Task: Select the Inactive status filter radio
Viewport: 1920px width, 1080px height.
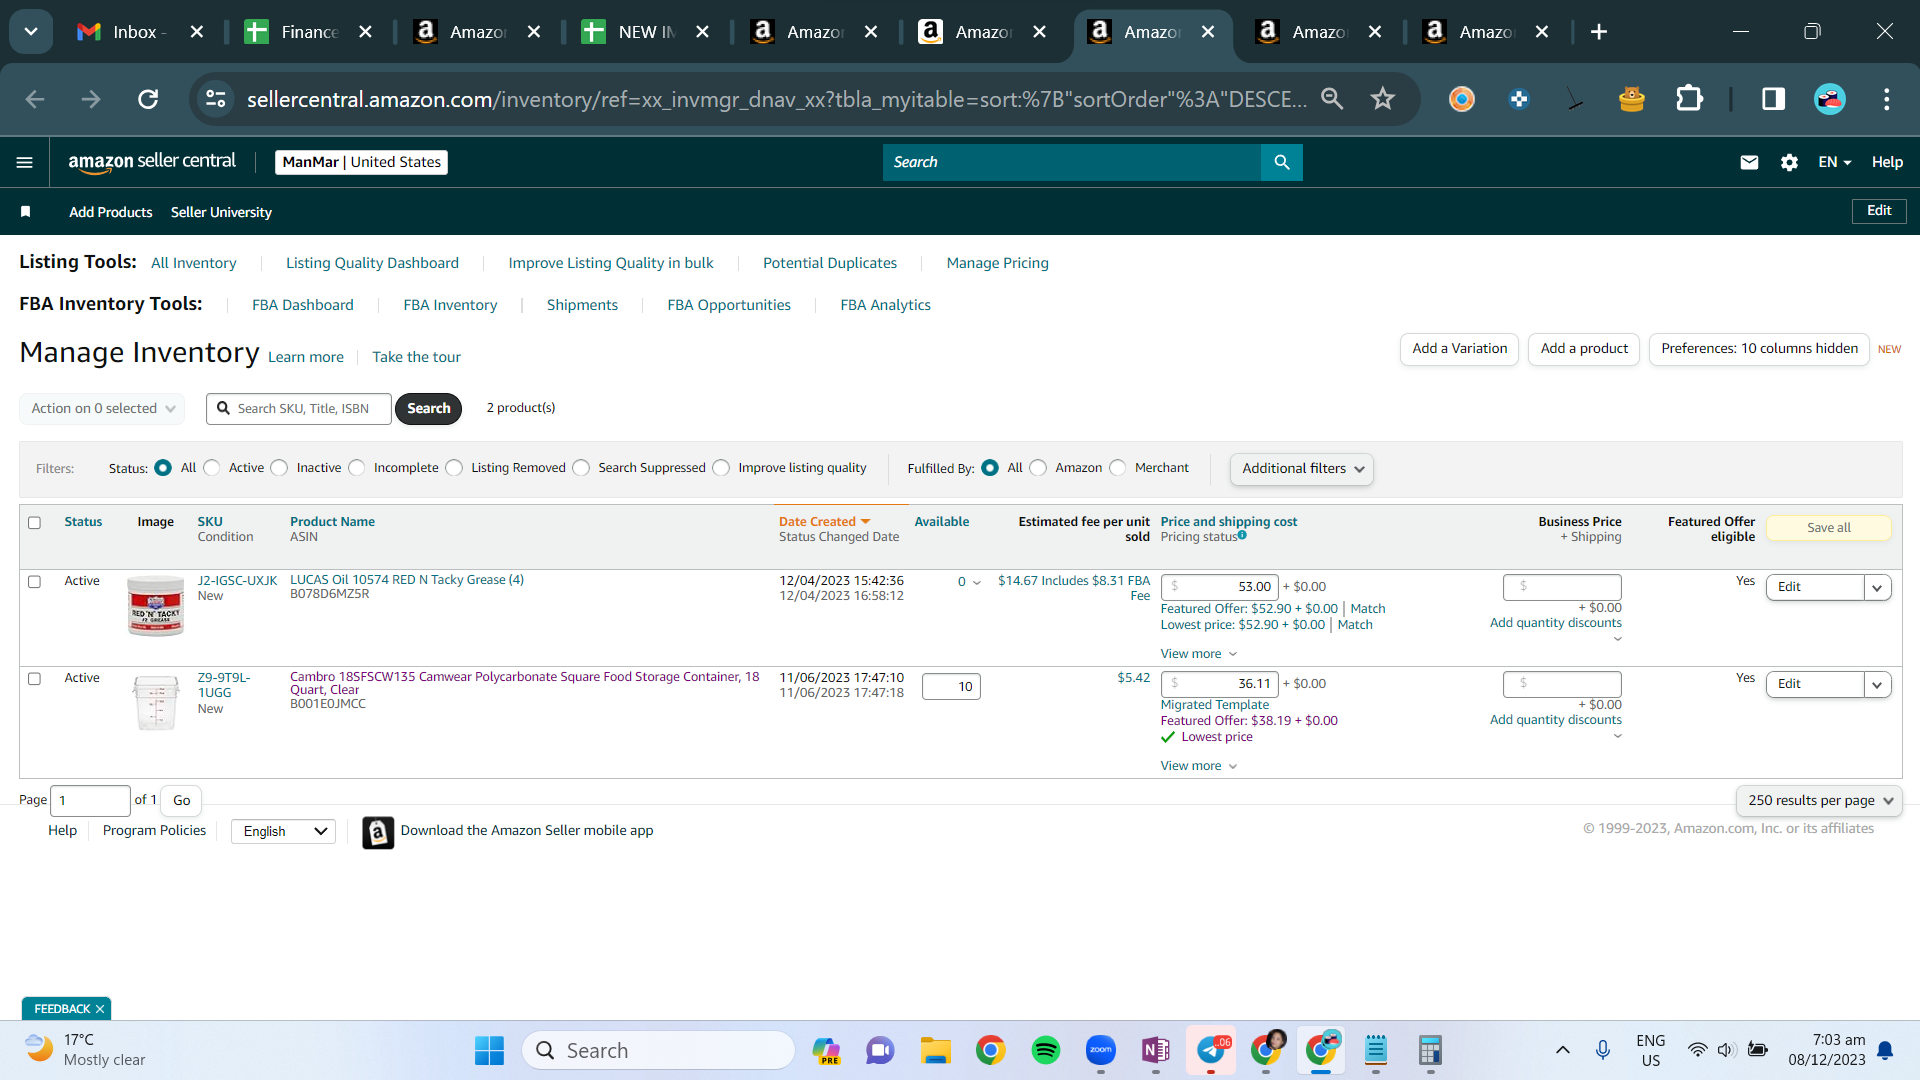Action: (280, 468)
